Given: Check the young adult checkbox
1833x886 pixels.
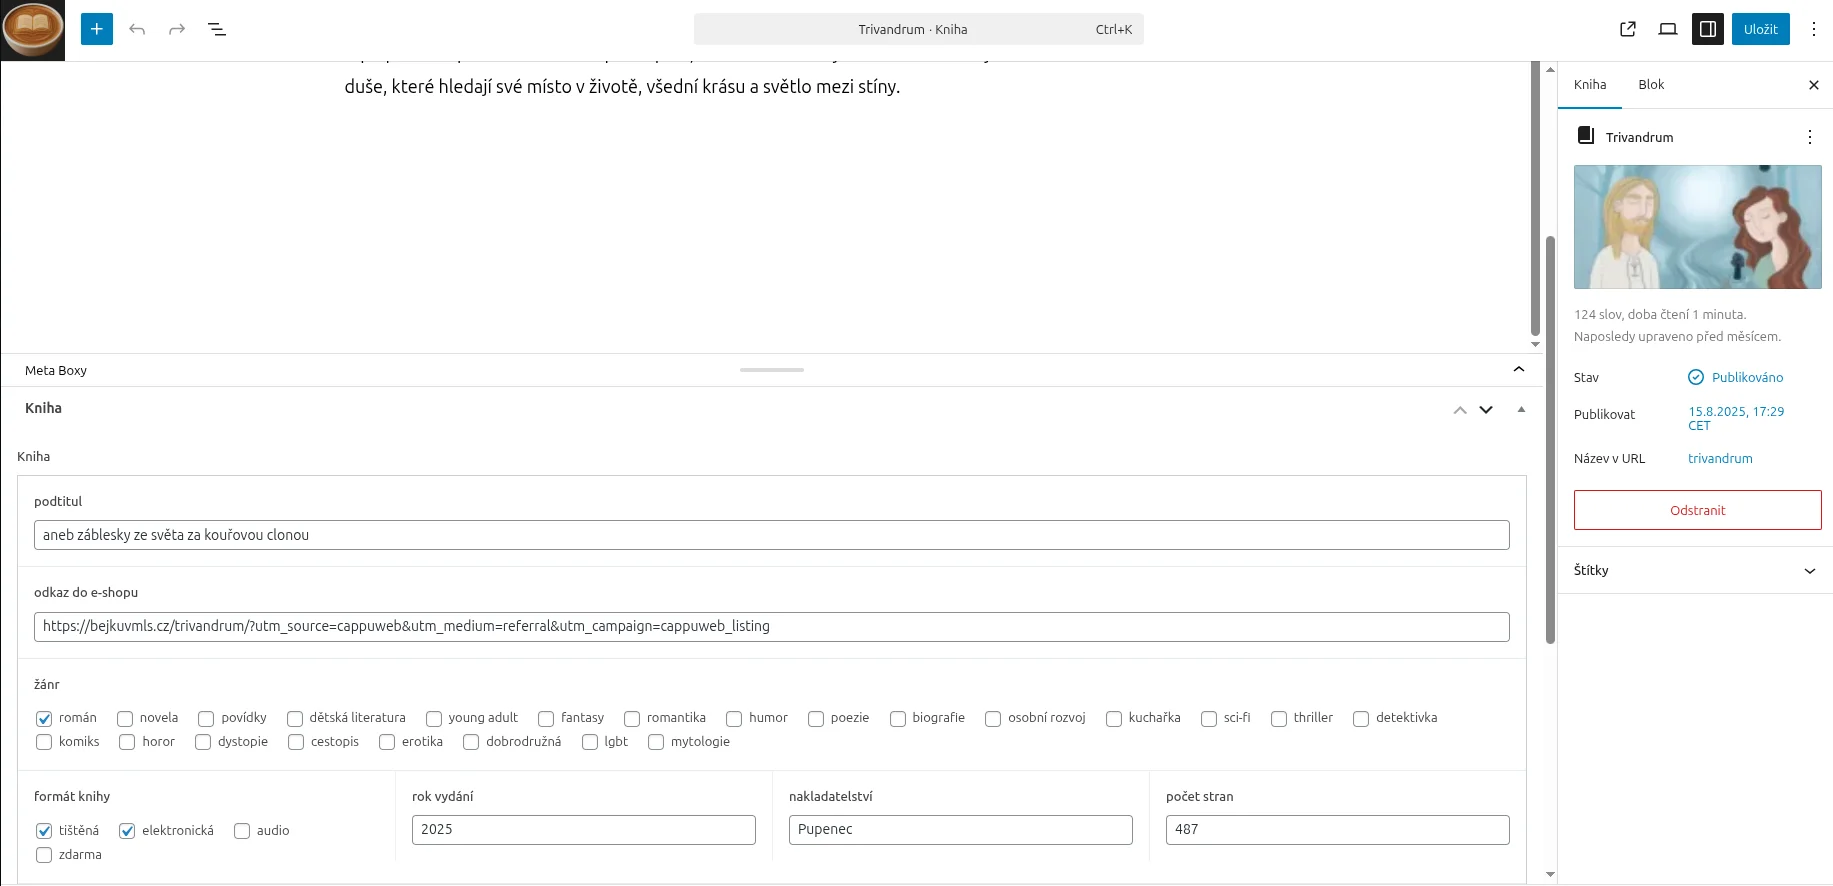Looking at the screenshot, I should (434, 718).
